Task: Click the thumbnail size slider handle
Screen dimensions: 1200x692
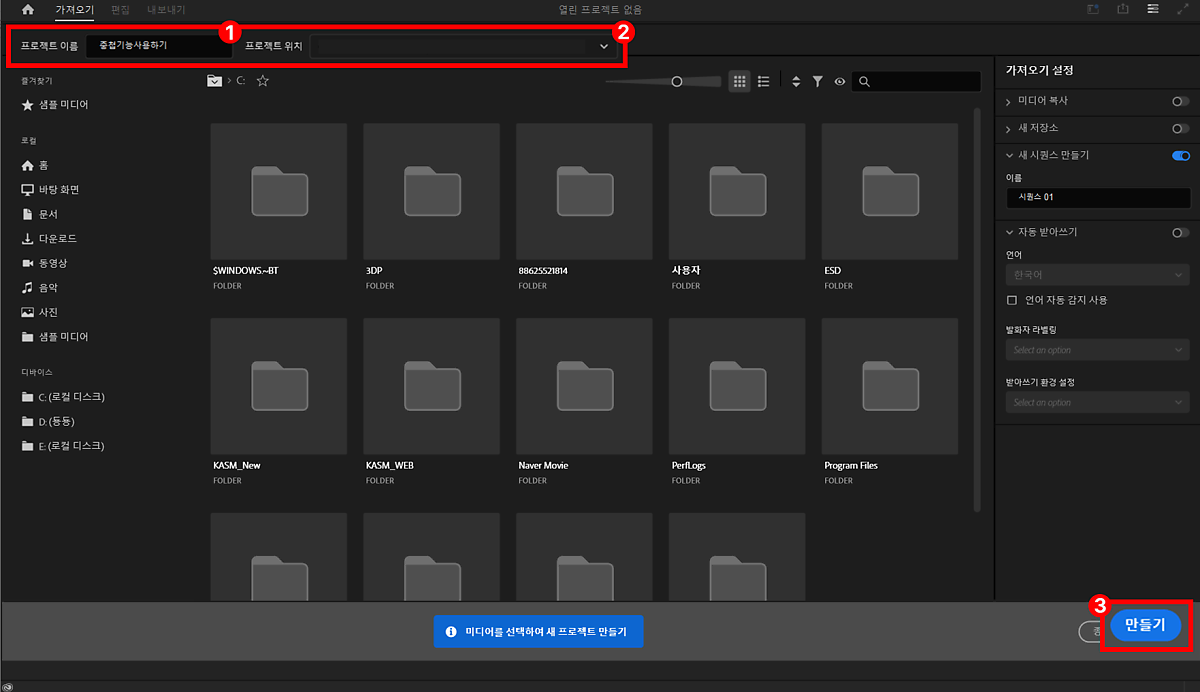Action: (x=677, y=82)
